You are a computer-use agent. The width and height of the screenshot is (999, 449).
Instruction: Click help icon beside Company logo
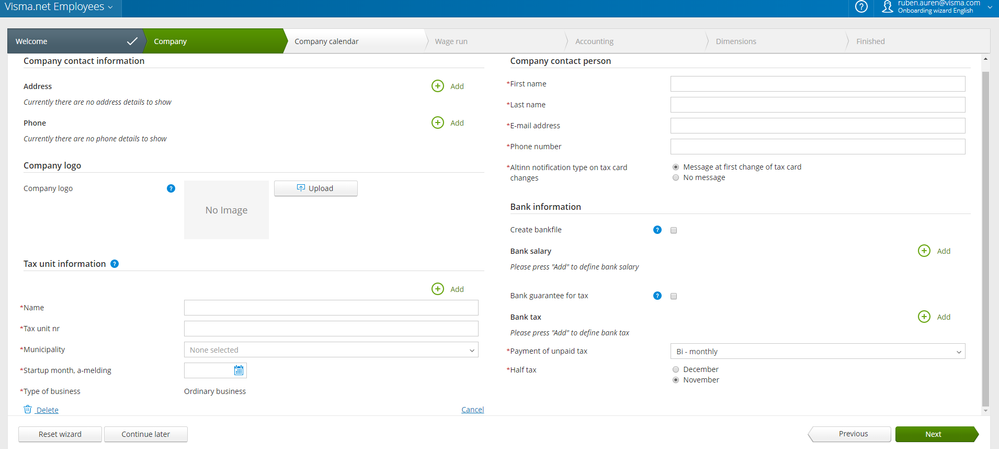[171, 188]
